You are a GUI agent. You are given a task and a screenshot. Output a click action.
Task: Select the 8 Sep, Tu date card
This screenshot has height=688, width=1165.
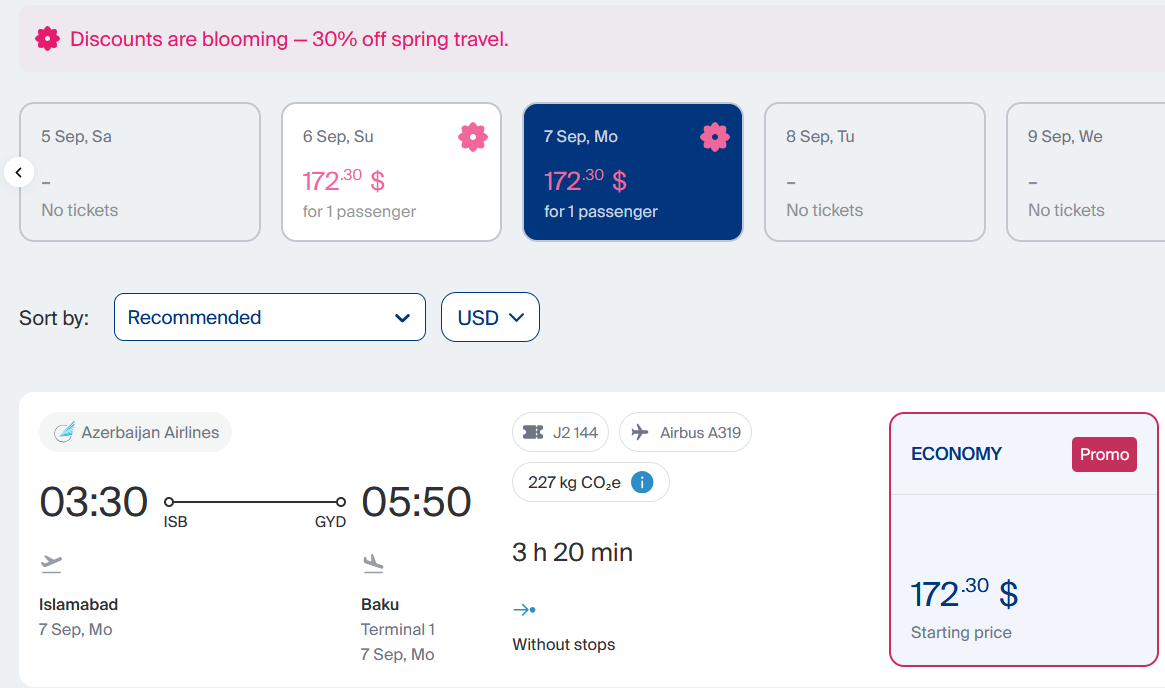(874, 172)
